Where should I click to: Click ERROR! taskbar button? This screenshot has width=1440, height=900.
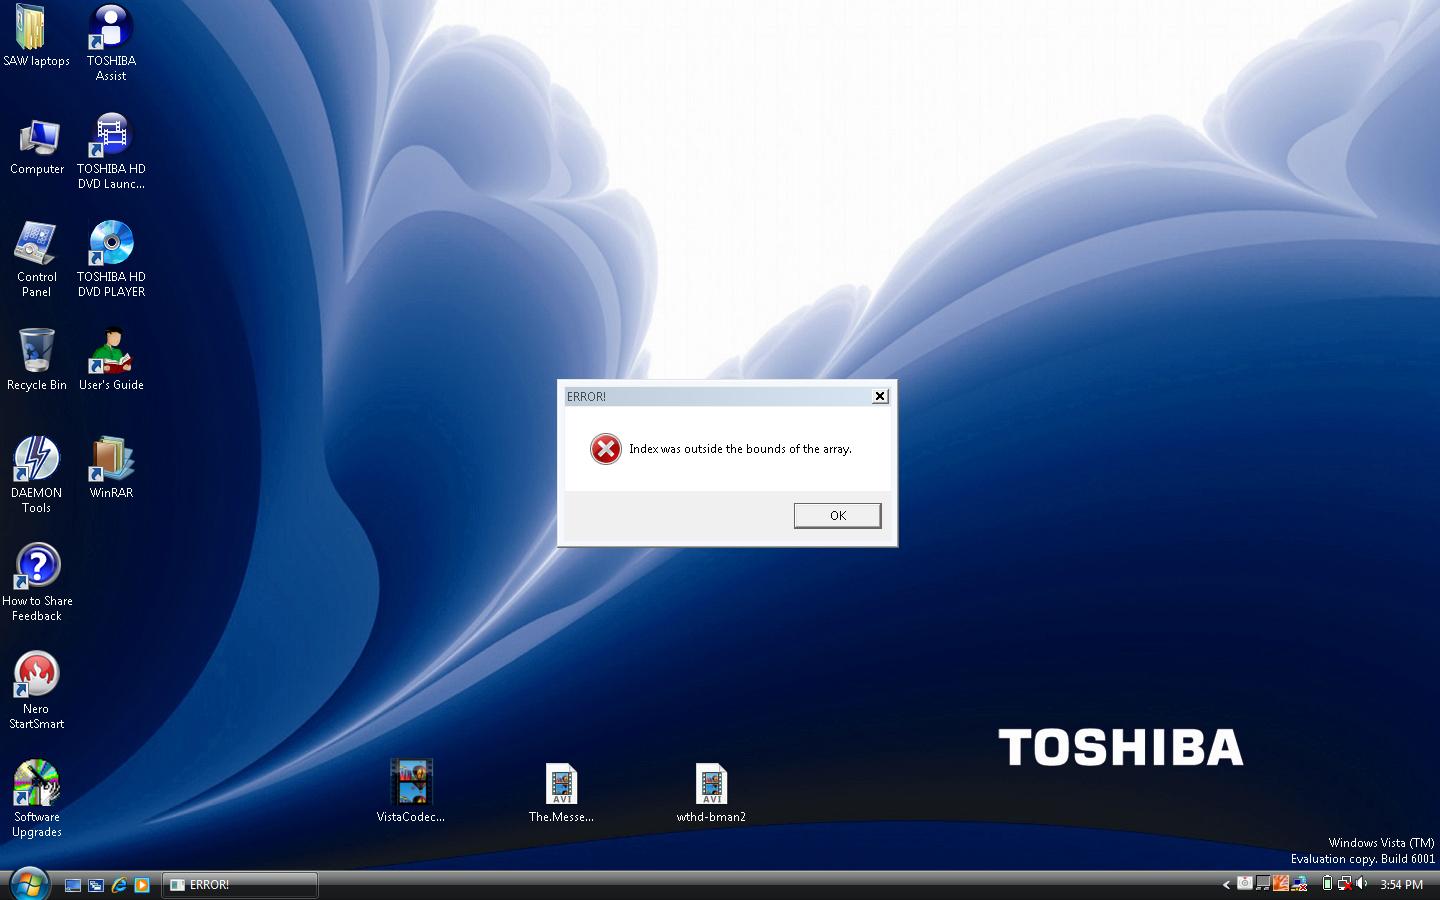pos(240,885)
